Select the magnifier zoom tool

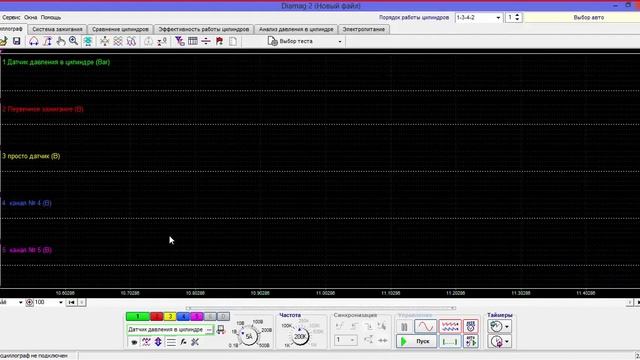click(73, 41)
